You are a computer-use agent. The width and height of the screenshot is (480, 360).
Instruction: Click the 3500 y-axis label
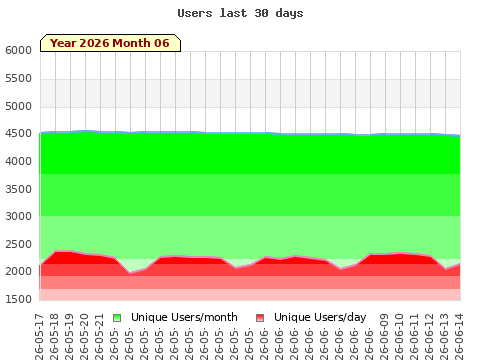click(x=18, y=189)
